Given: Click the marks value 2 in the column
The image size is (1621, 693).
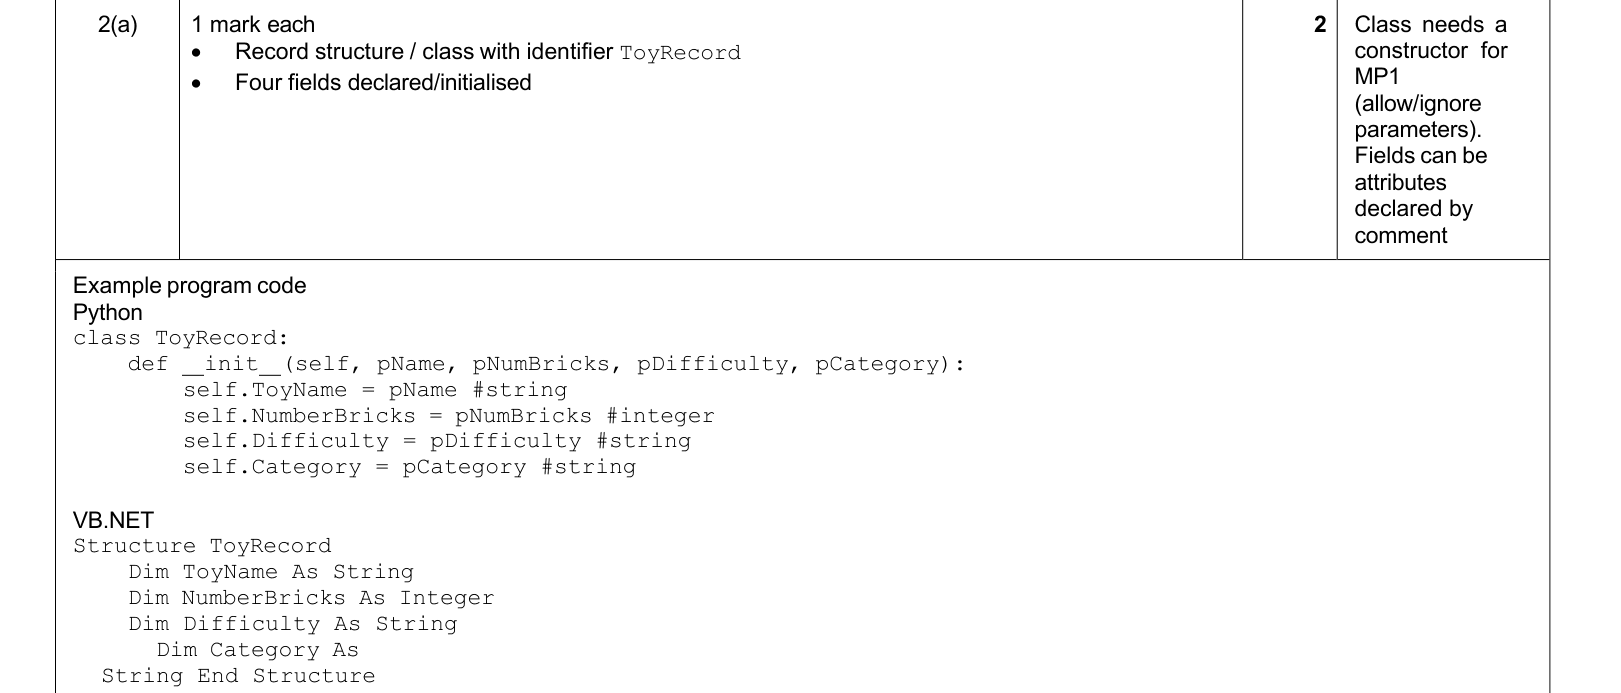Looking at the screenshot, I should (1320, 25).
